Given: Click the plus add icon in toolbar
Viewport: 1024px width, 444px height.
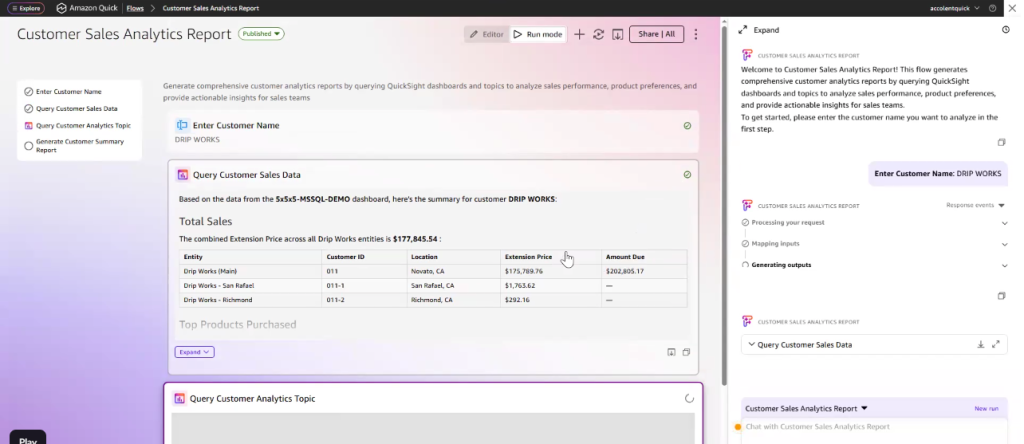Looking at the screenshot, I should pos(579,34).
